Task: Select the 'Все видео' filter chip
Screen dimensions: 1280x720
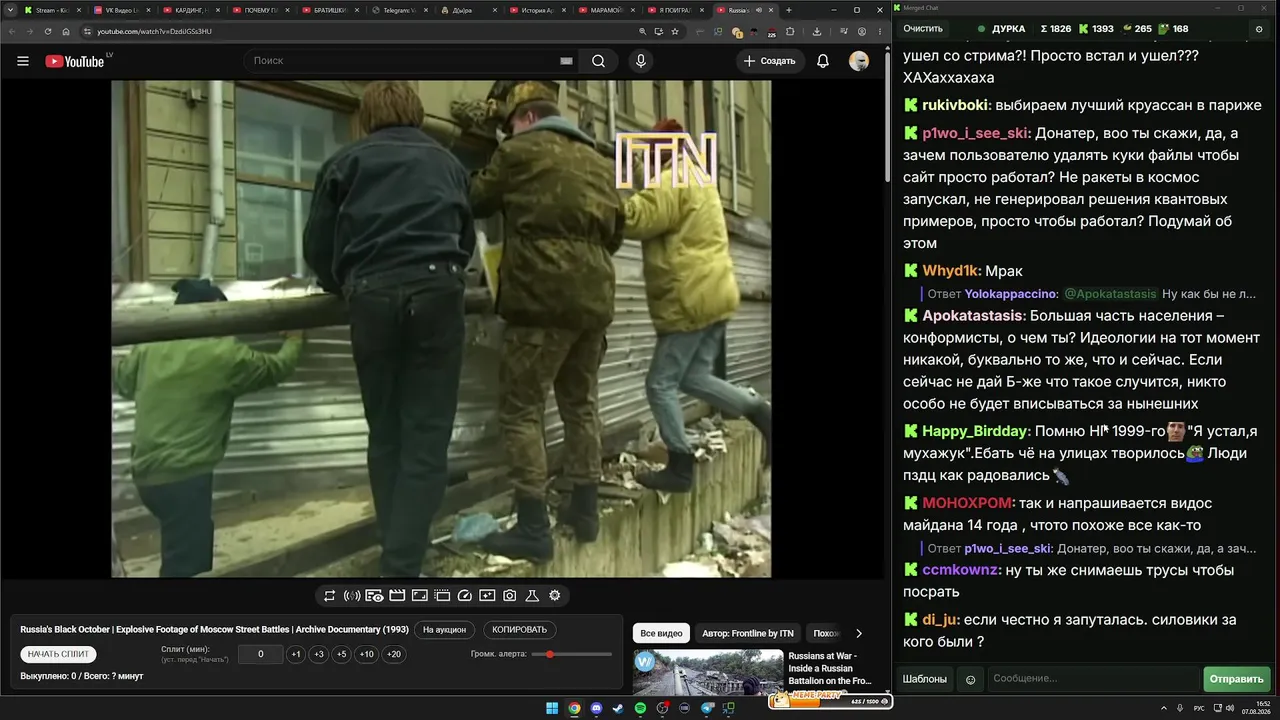Action: pyautogui.click(x=661, y=633)
